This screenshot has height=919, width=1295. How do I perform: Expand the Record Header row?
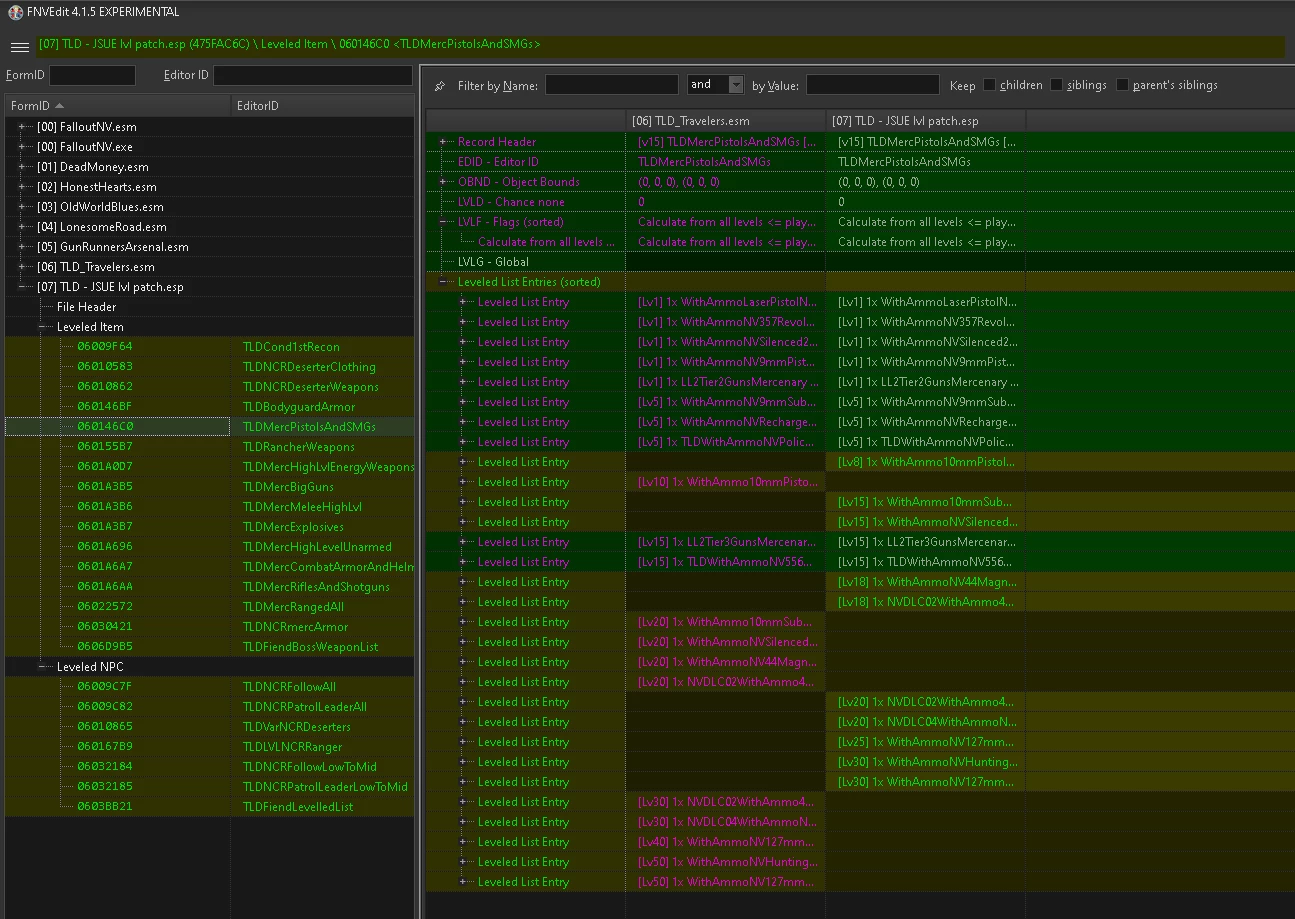coord(443,142)
